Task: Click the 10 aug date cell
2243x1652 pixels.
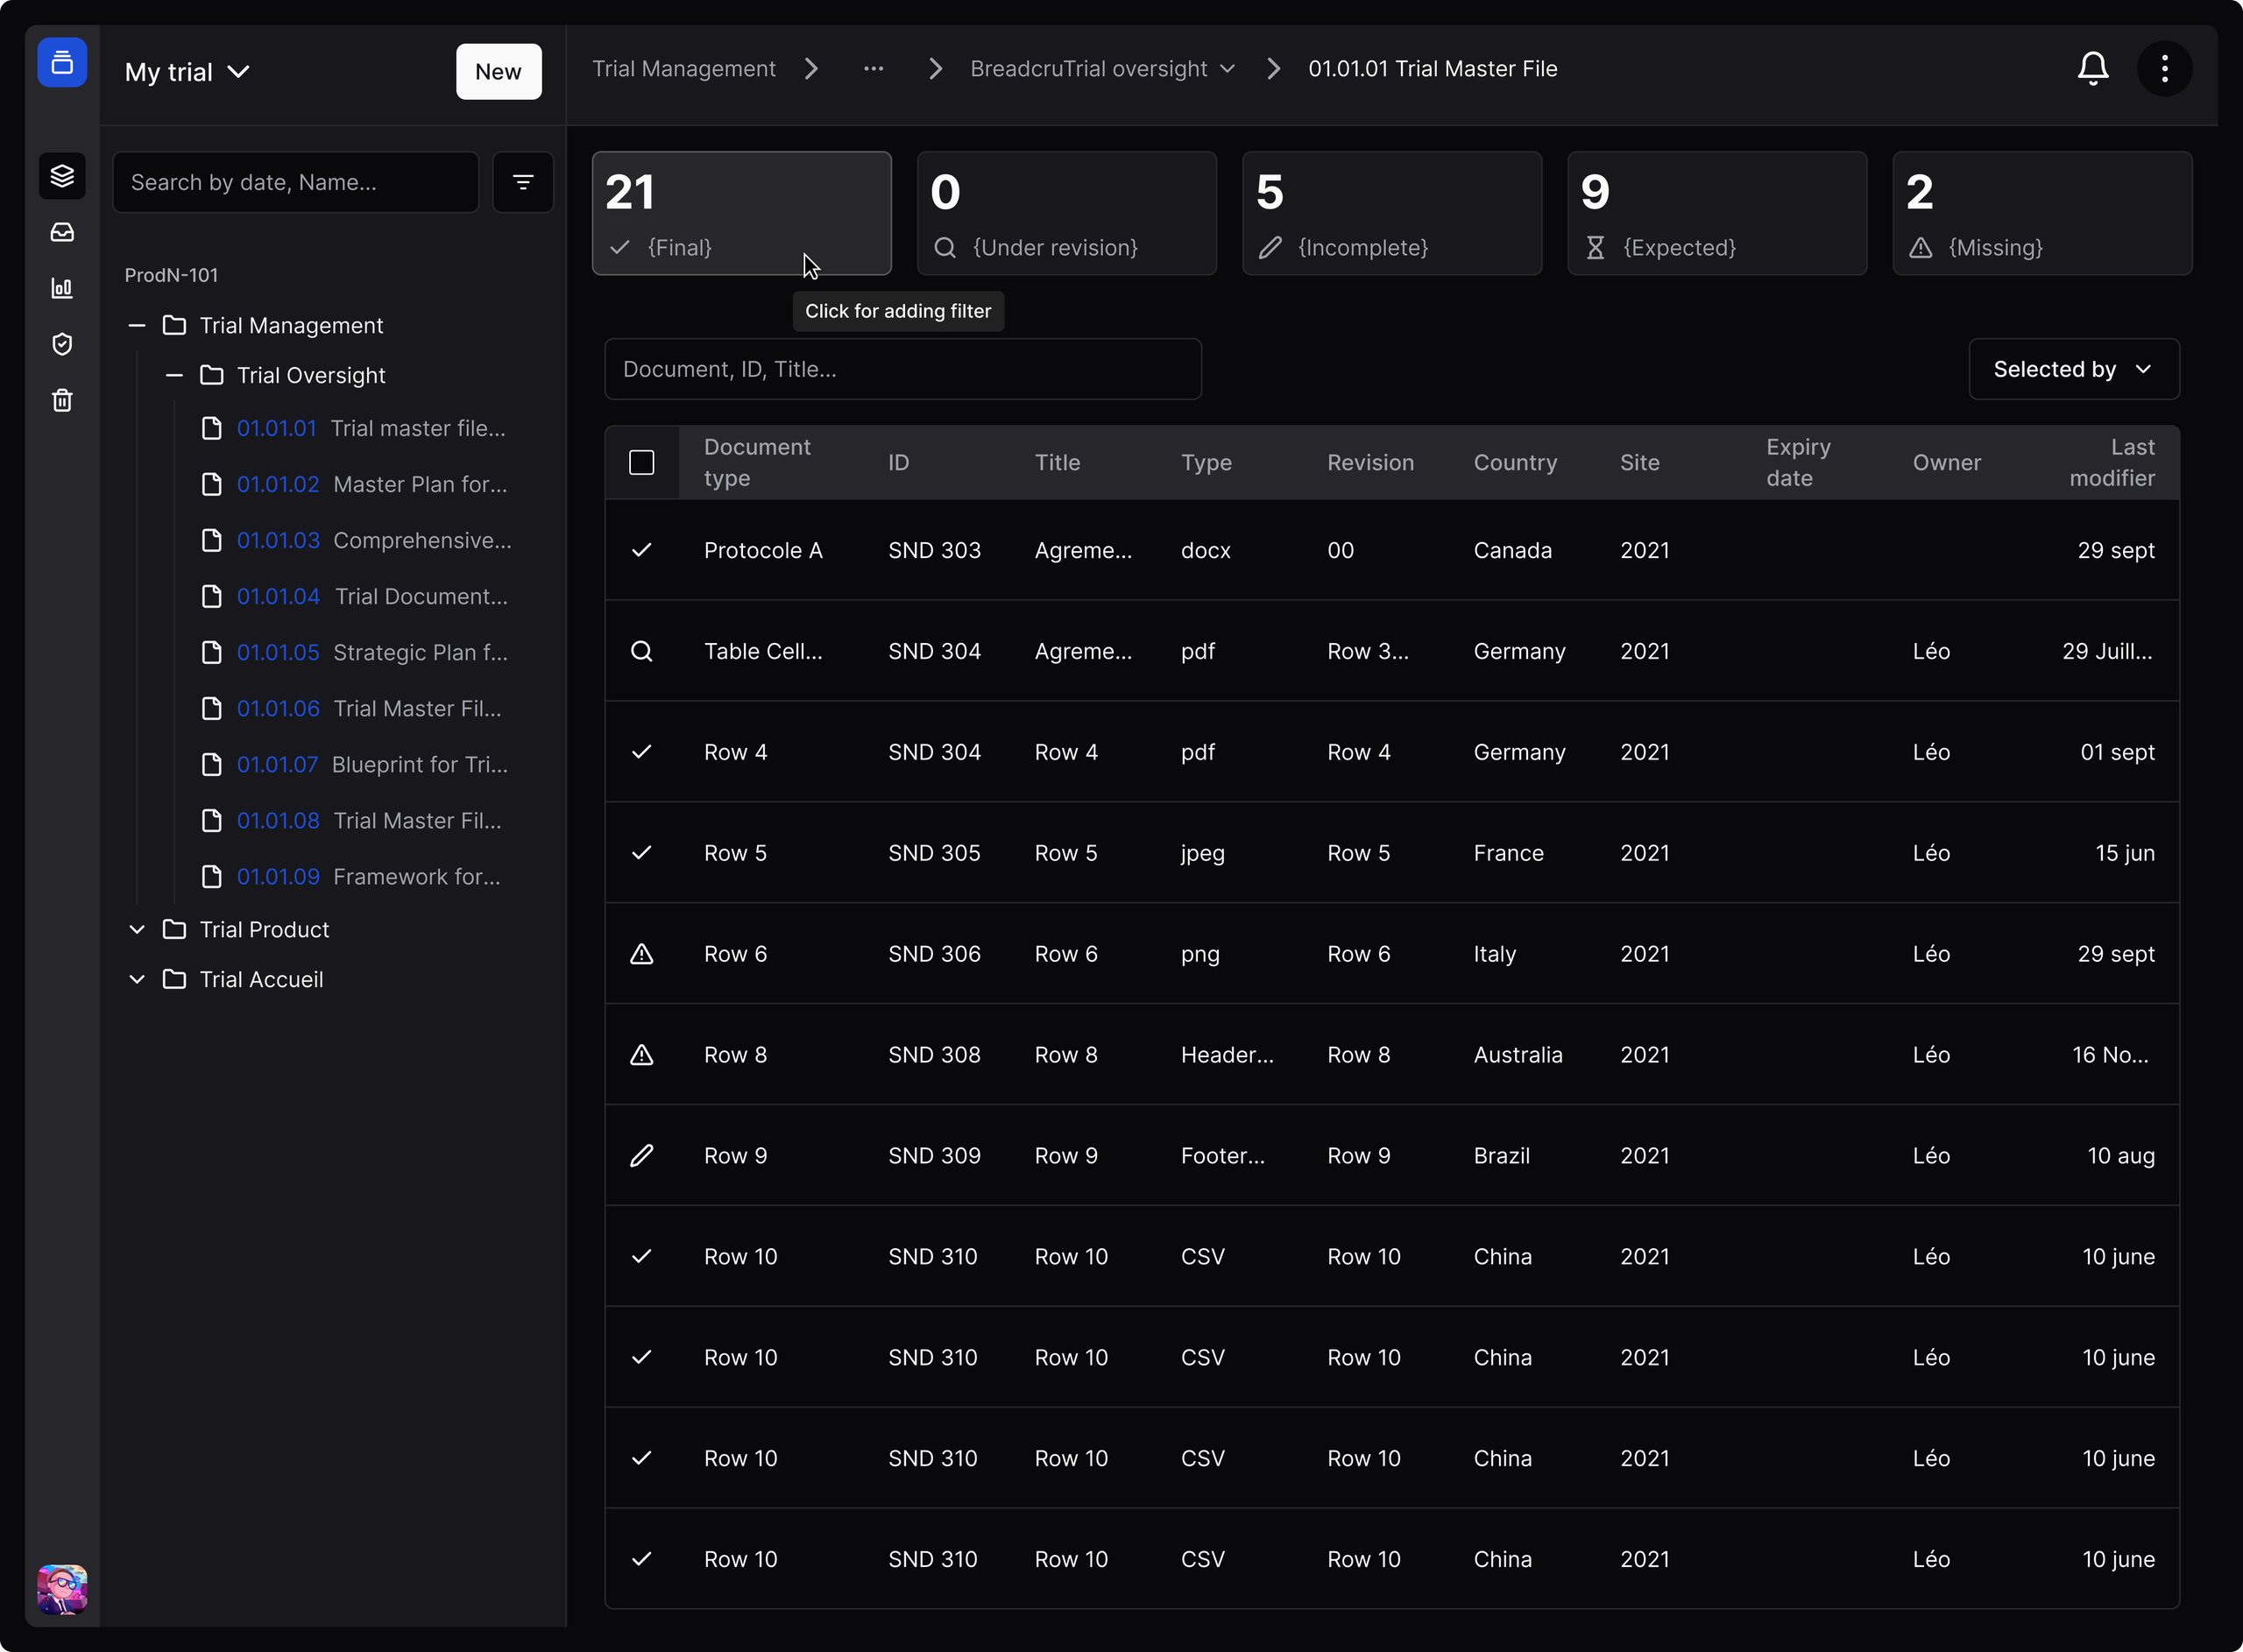Action: pyautogui.click(x=2120, y=1156)
